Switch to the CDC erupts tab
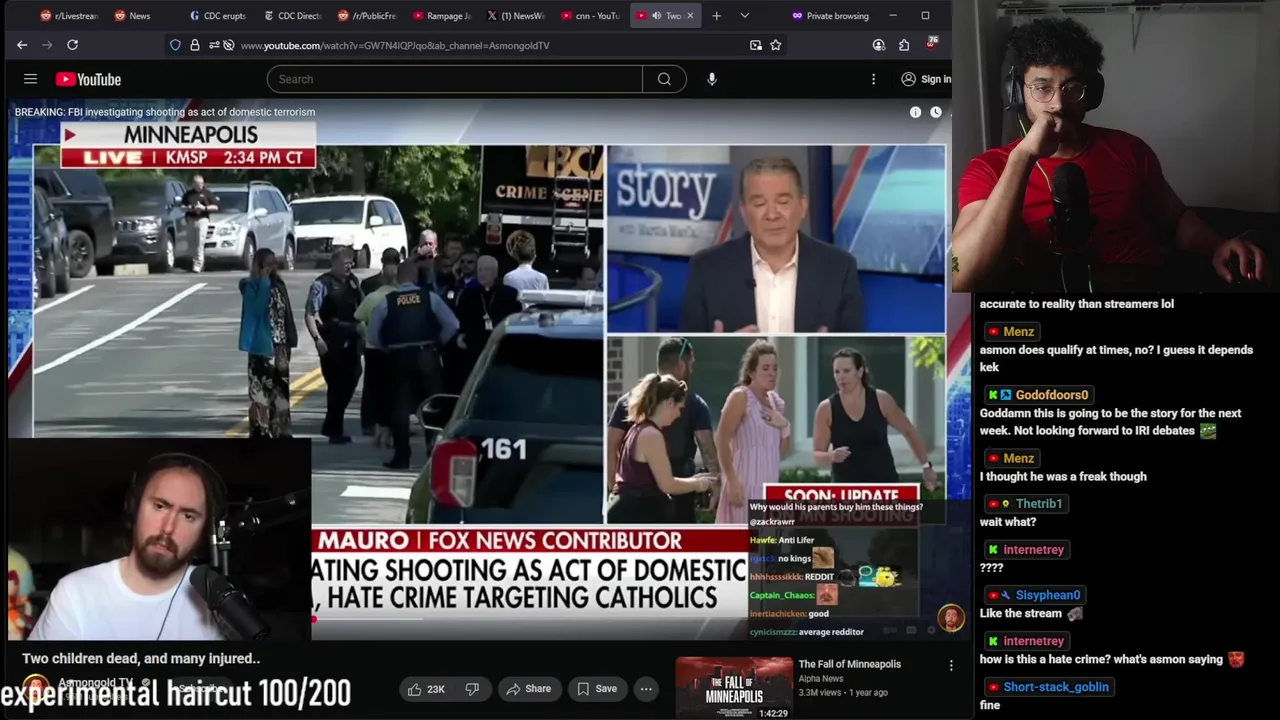 click(x=217, y=16)
